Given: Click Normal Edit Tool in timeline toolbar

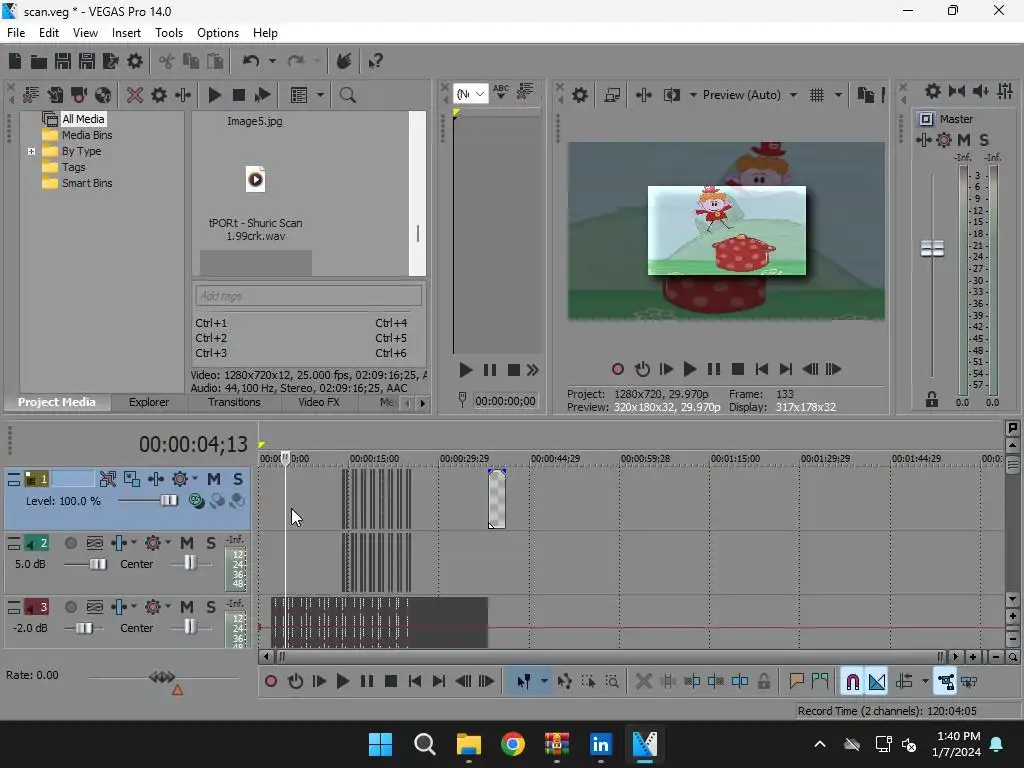Looking at the screenshot, I should [523, 682].
